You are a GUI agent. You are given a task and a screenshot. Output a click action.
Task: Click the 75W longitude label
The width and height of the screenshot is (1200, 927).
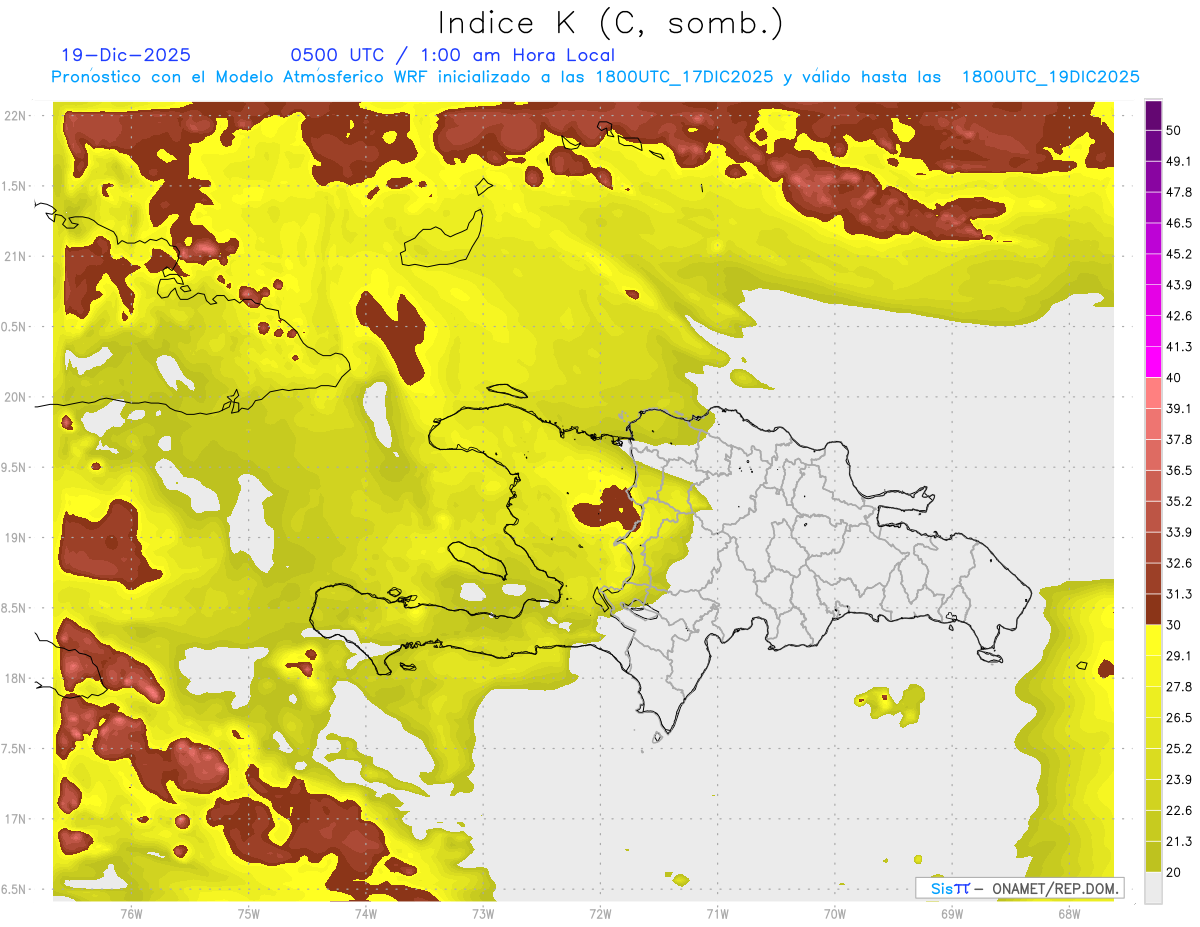click(x=249, y=913)
